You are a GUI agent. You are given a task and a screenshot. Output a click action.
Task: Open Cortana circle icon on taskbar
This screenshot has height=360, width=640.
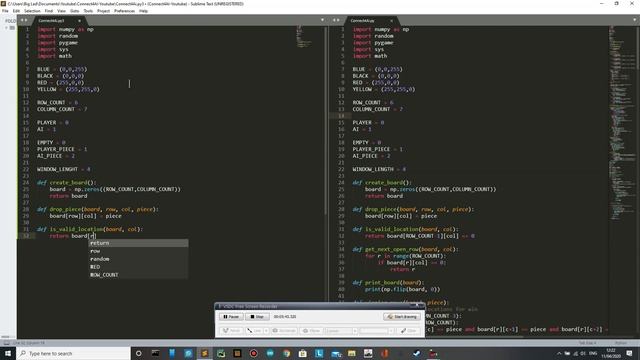(x=139, y=353)
